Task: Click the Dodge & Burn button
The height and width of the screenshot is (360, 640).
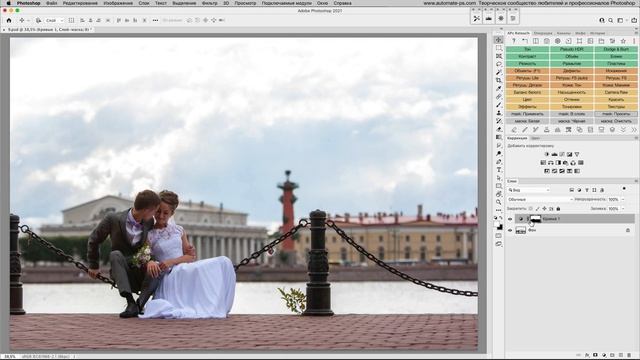Action: click(x=616, y=49)
